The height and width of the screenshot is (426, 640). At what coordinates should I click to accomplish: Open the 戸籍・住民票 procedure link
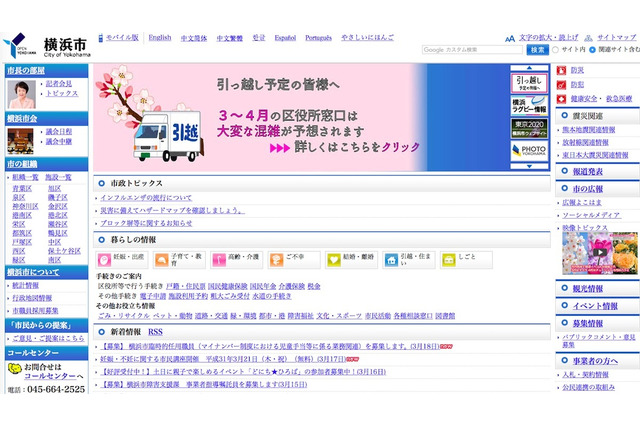point(186,286)
